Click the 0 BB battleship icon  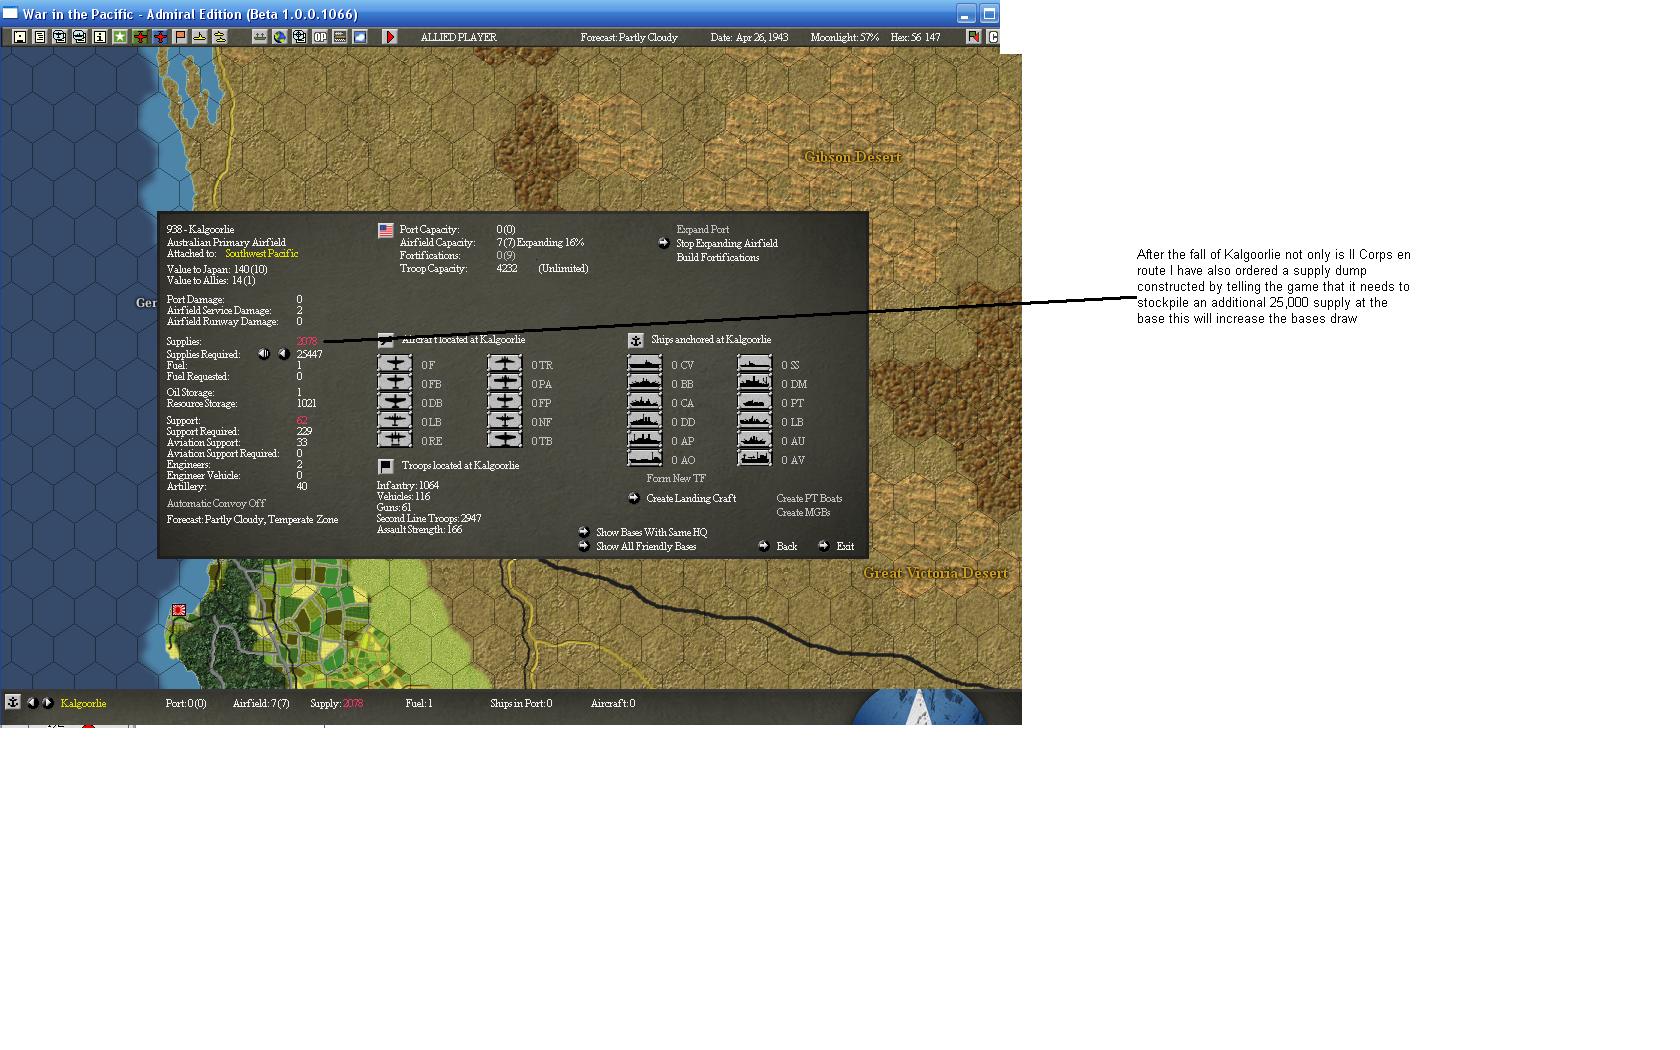click(645, 384)
